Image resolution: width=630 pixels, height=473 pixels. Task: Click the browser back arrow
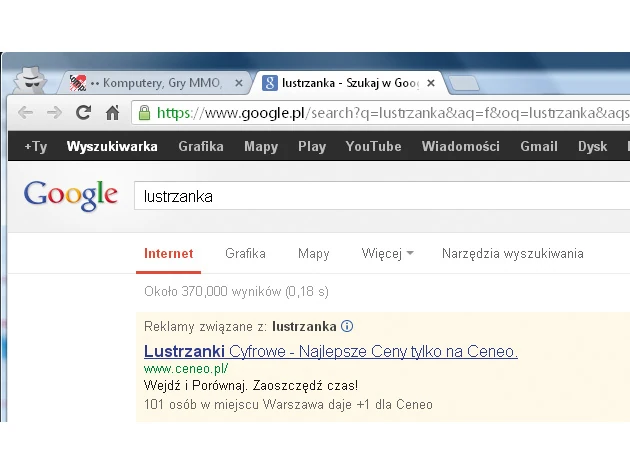pyautogui.click(x=25, y=113)
